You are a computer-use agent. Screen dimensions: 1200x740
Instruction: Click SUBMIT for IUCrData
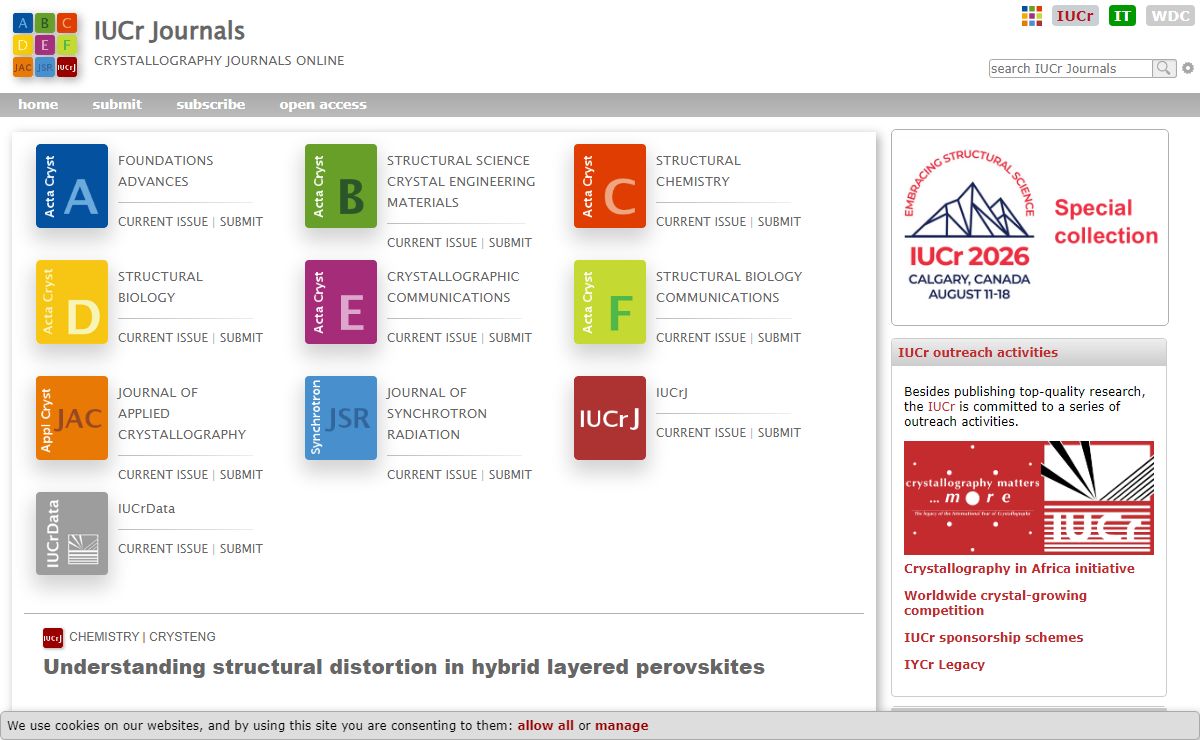[241, 549]
